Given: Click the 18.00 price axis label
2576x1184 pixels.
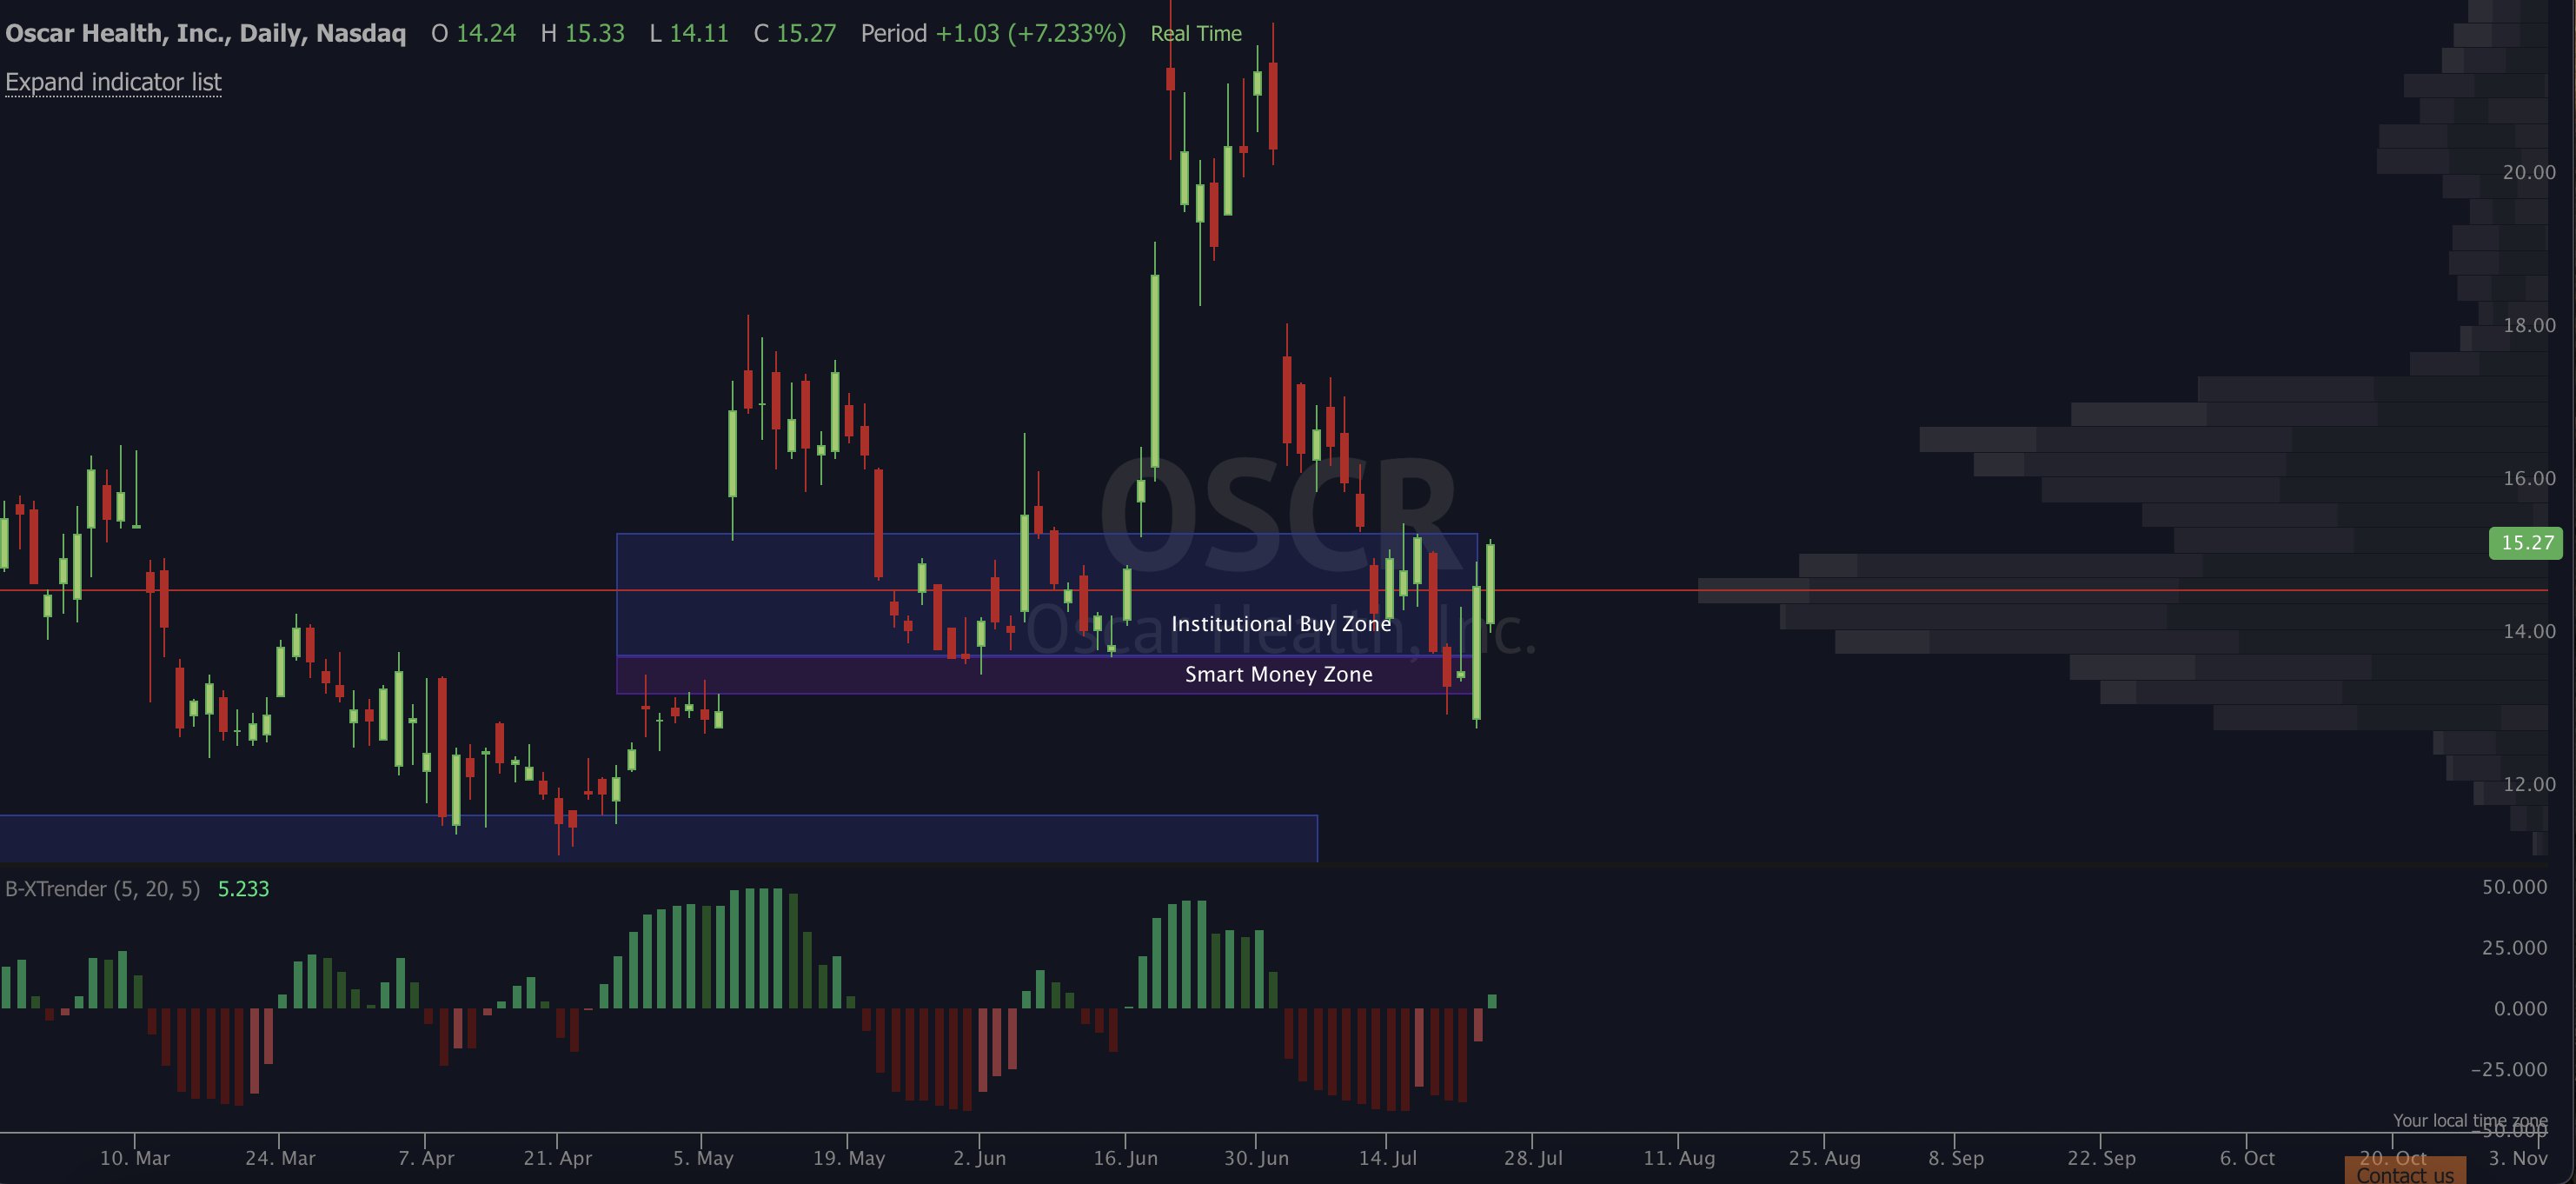Looking at the screenshot, I should (x=2529, y=325).
